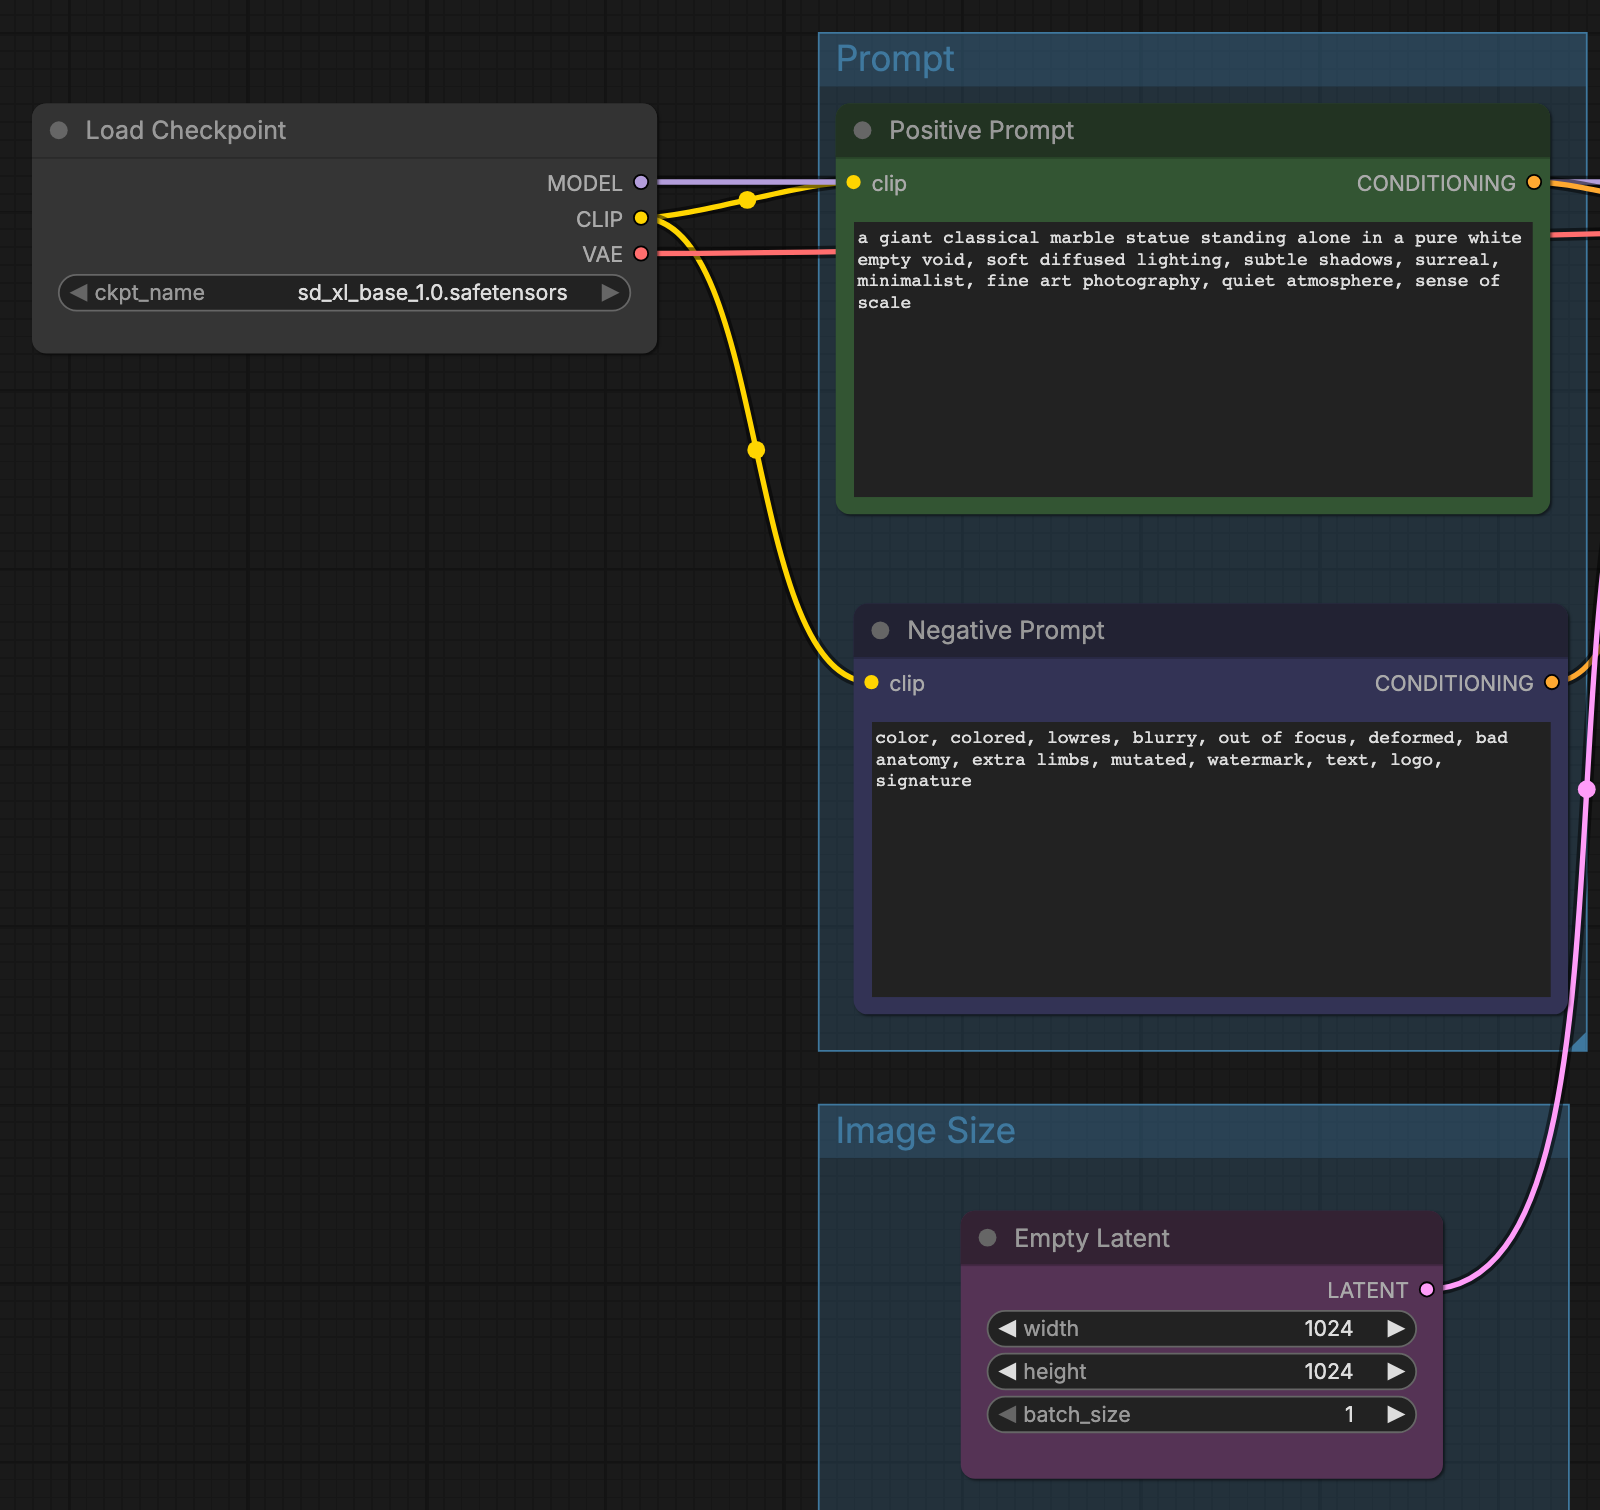This screenshot has height=1510, width=1600.
Task: Decrease batch_size with its left arrow
Action: coord(1007,1414)
